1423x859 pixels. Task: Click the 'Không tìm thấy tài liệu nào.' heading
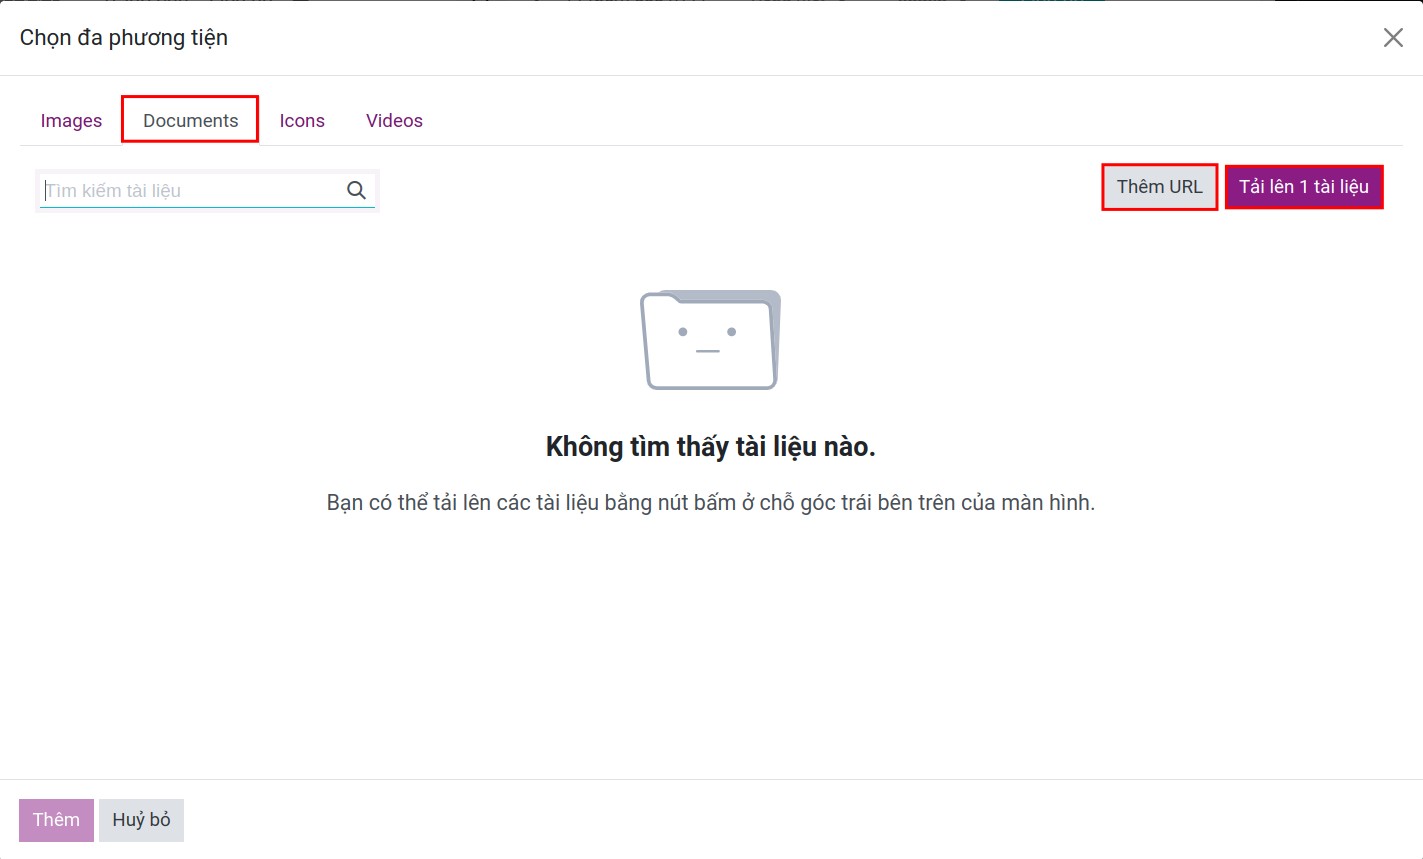click(711, 446)
